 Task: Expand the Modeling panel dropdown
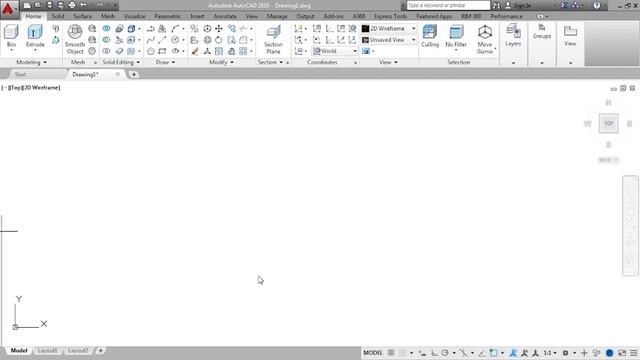click(31, 62)
